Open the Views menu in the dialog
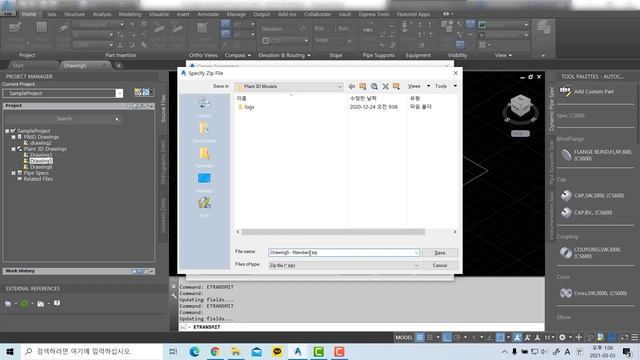Screen dimensions: 640x360 click(418, 86)
